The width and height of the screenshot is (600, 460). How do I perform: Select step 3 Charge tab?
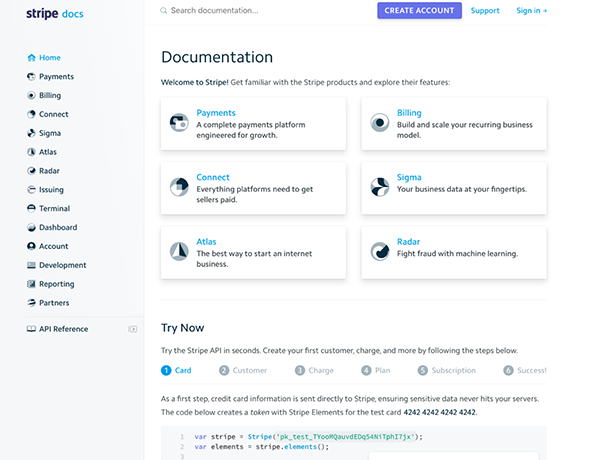point(315,370)
